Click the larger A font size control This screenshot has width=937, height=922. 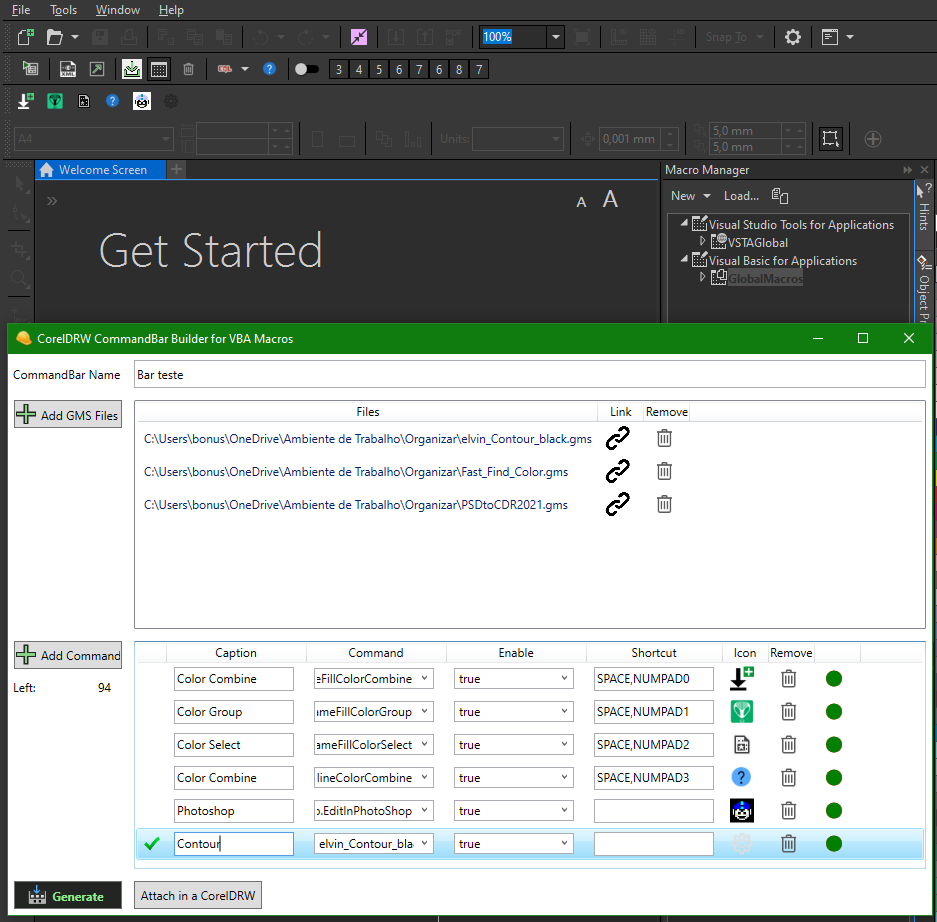click(610, 199)
